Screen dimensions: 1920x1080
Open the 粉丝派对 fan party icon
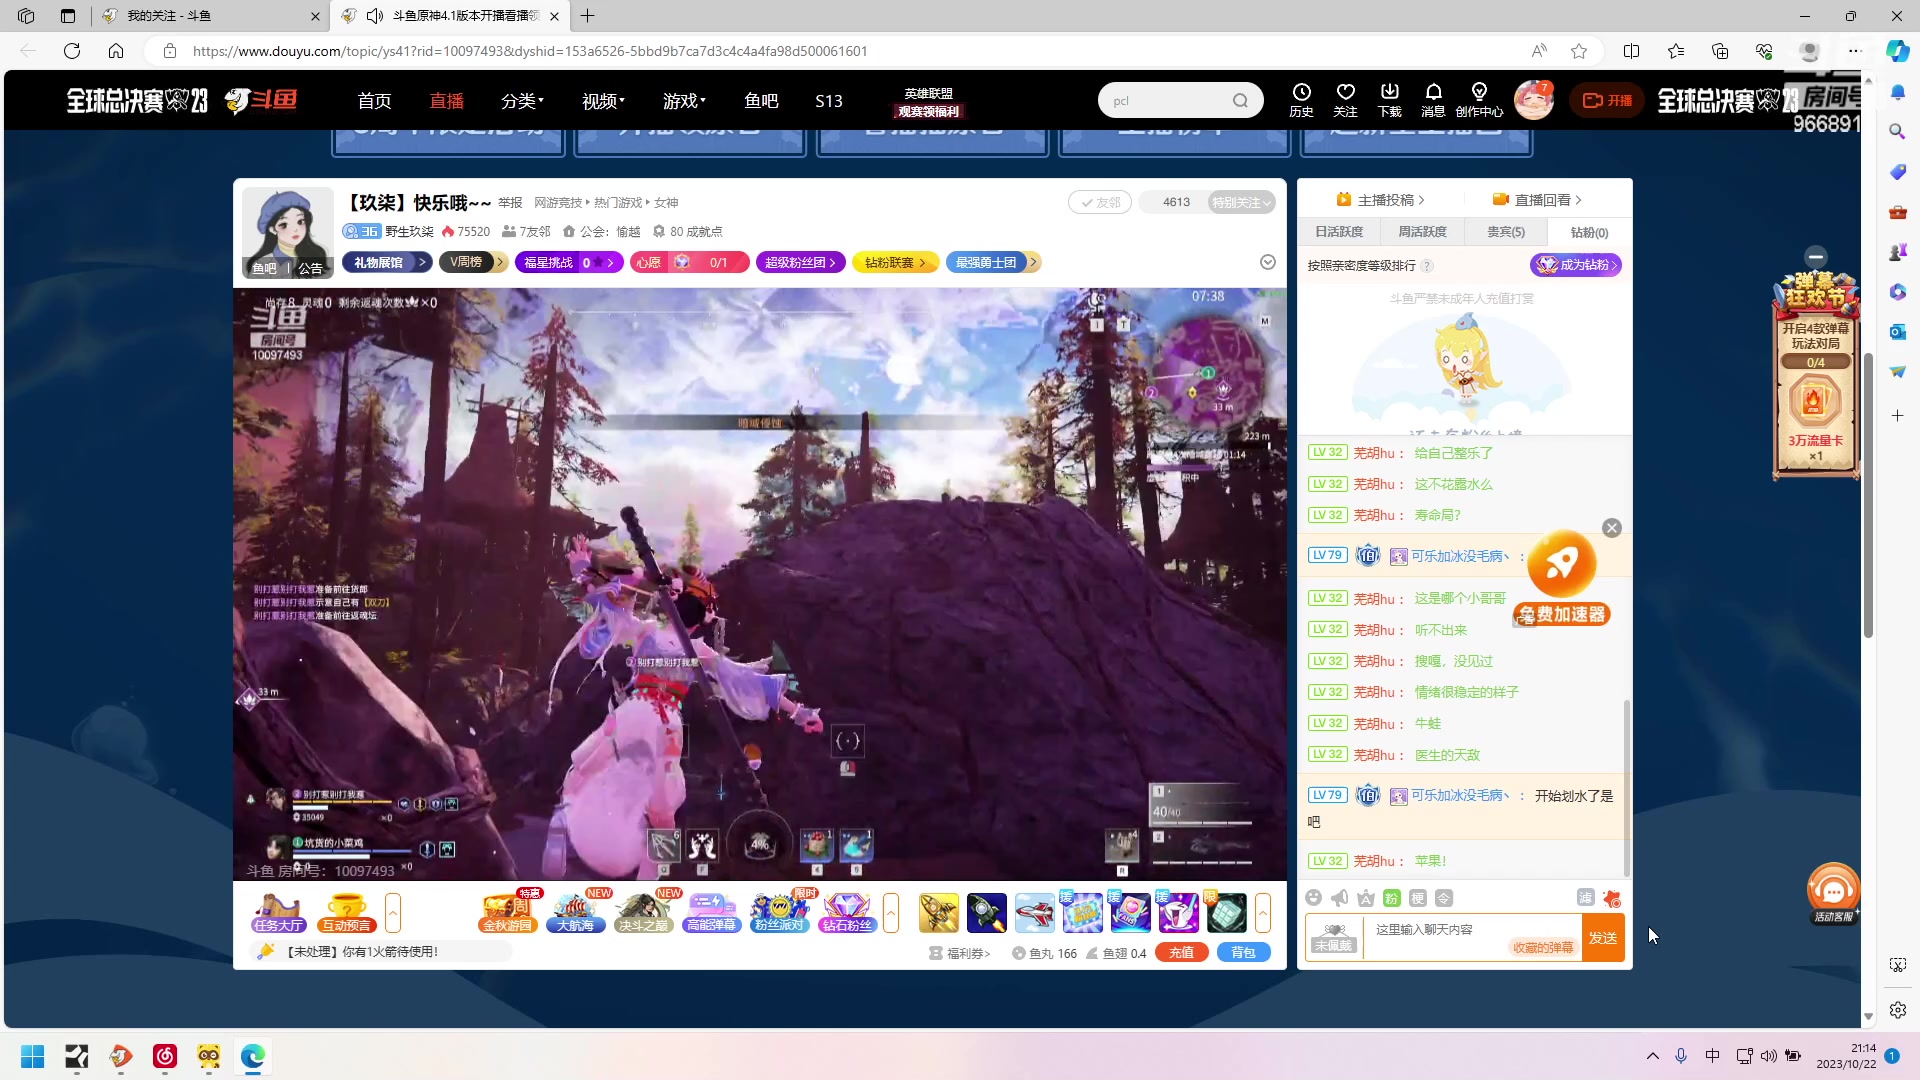tap(779, 912)
